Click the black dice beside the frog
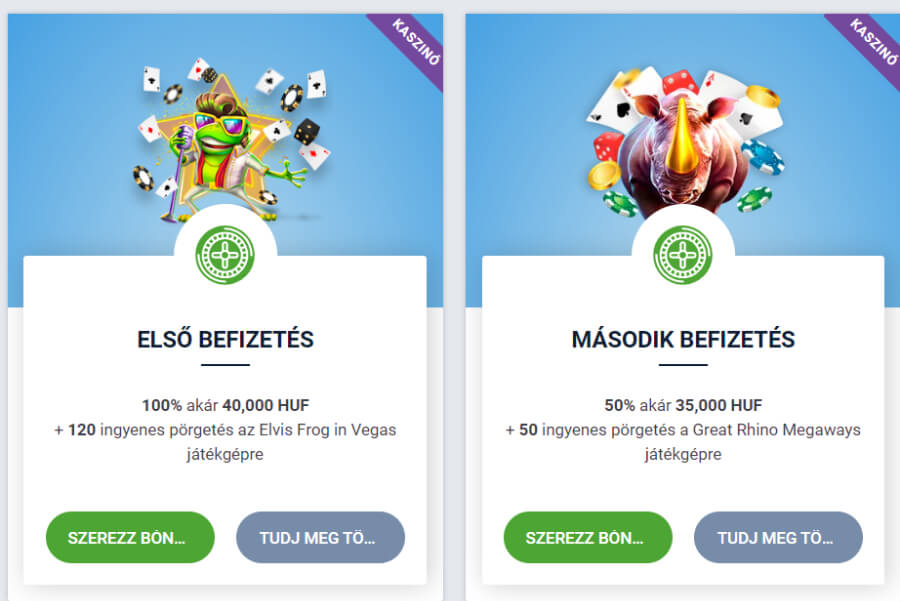900x601 pixels. [307, 131]
